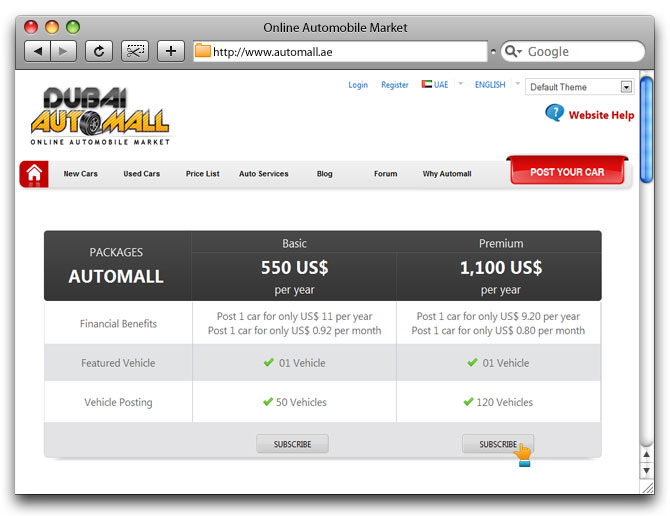Click the green check next to 120 Vehicles

pos(468,402)
